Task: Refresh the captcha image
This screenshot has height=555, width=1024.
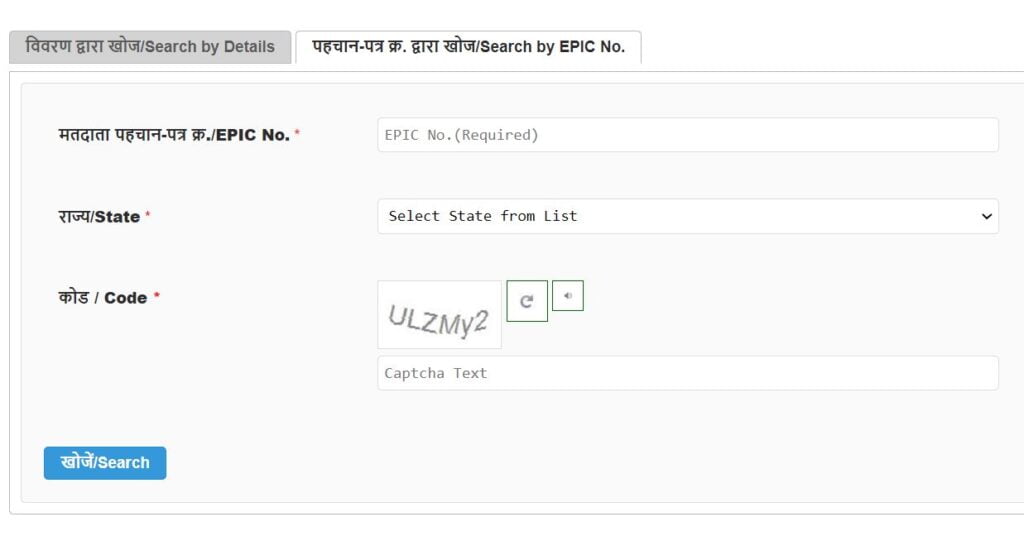Action: [527, 301]
